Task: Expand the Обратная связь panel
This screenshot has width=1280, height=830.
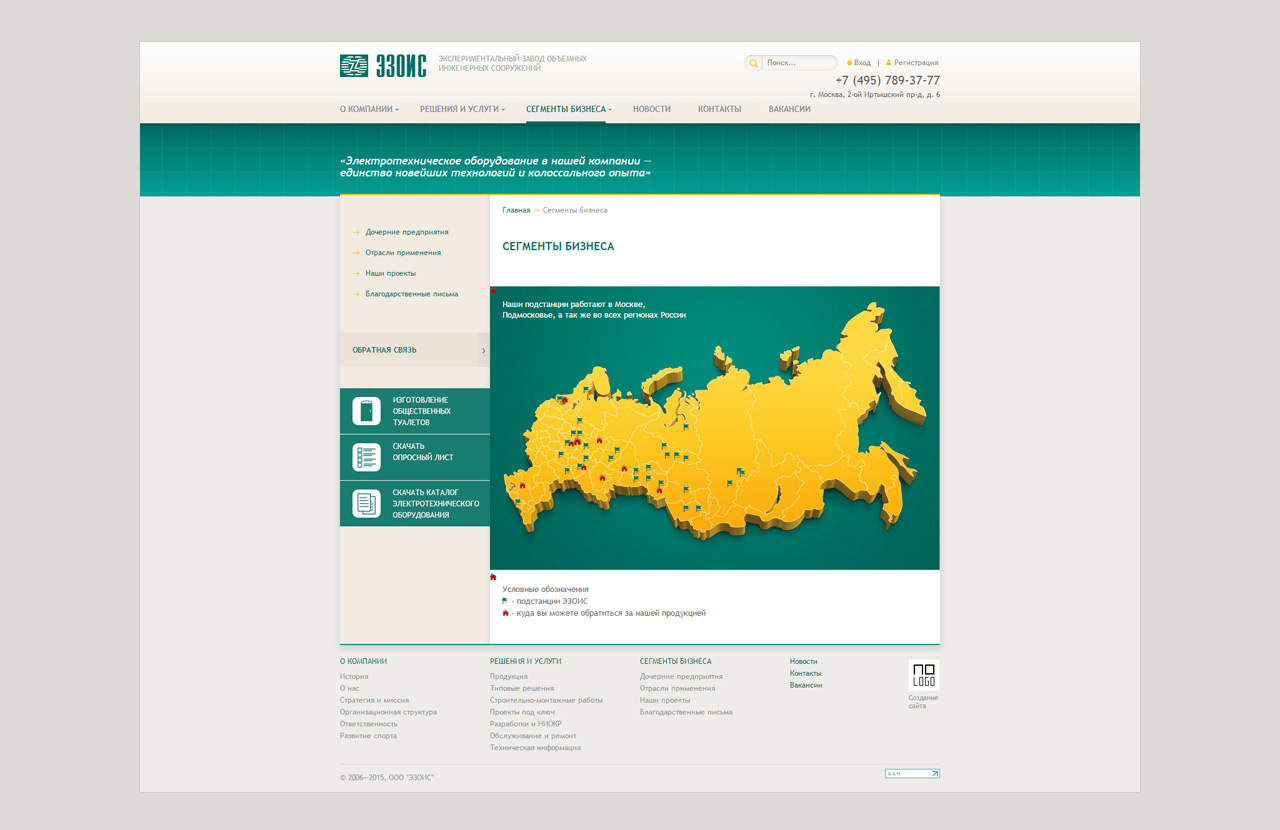Action: [414, 350]
